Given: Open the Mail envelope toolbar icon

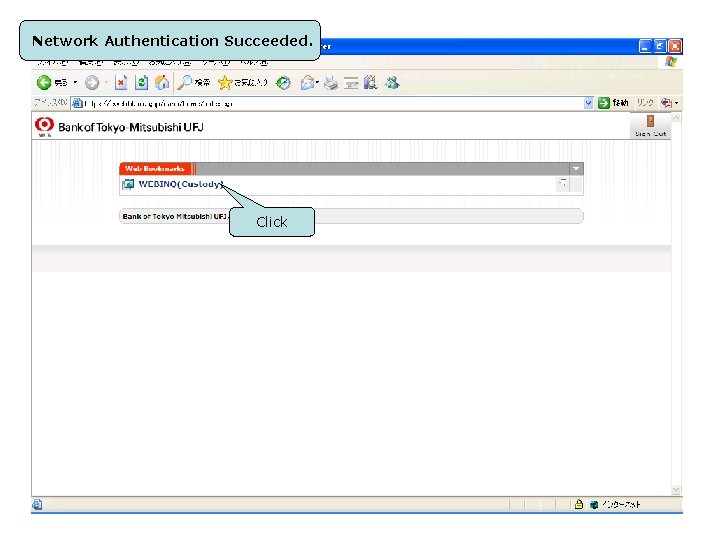Looking at the screenshot, I should pos(307,83).
